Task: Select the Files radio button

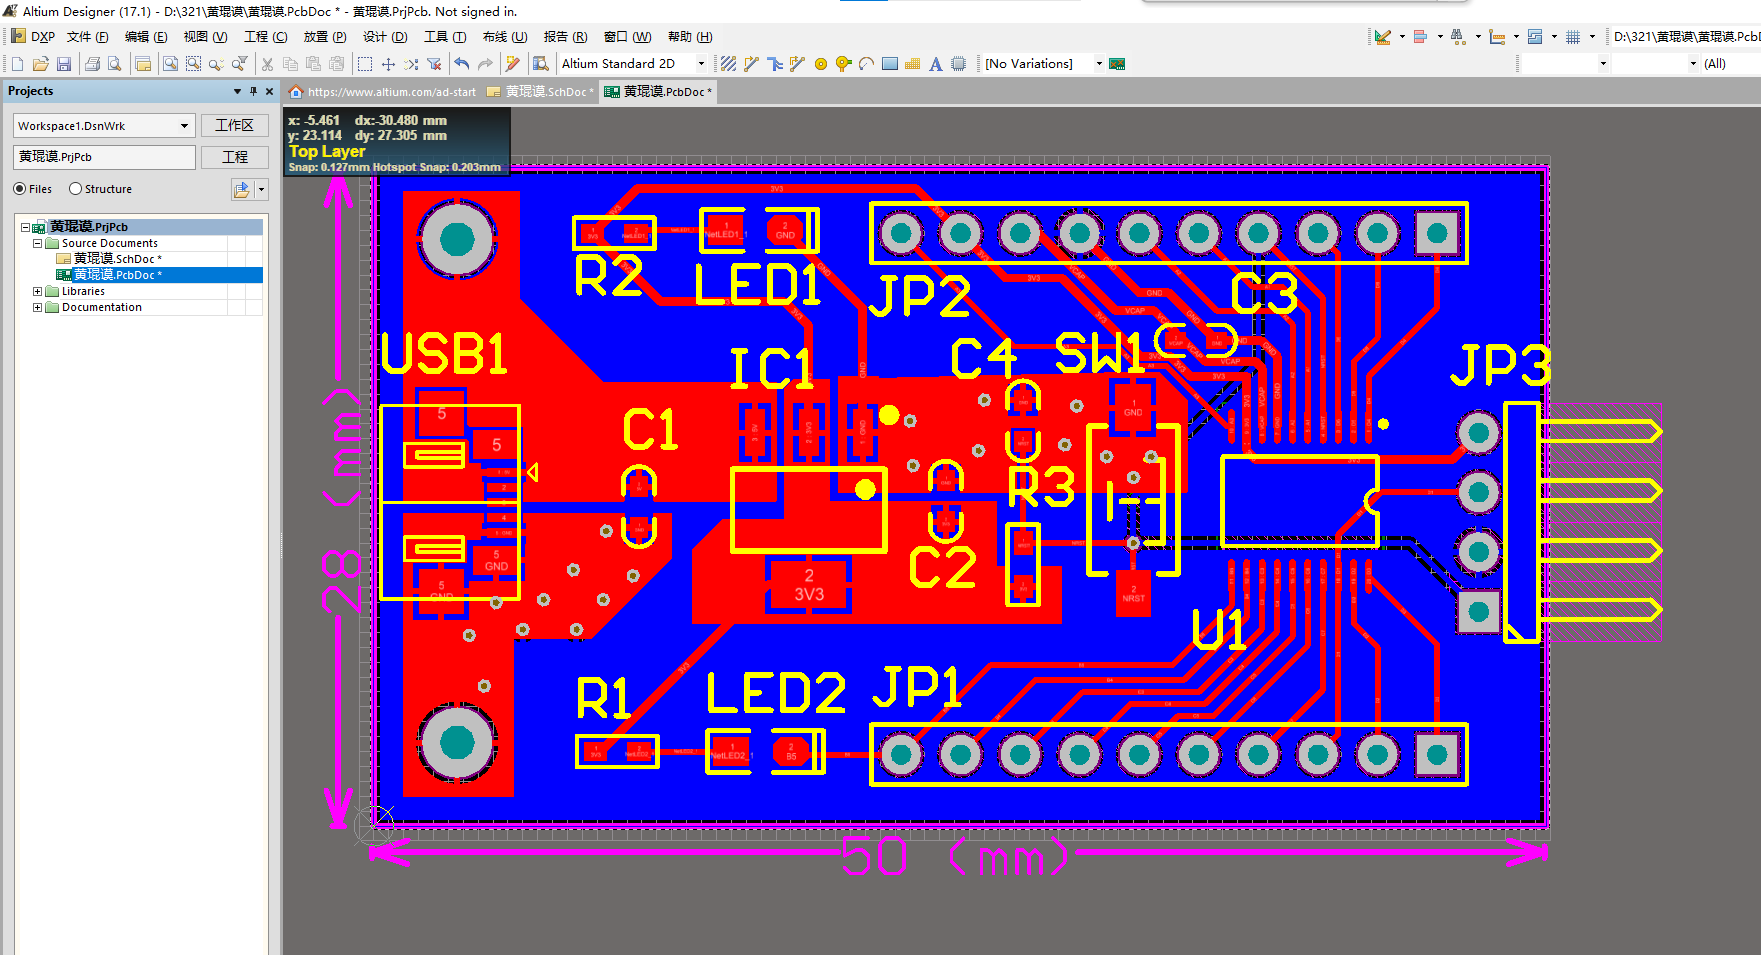Action: coord(20,189)
